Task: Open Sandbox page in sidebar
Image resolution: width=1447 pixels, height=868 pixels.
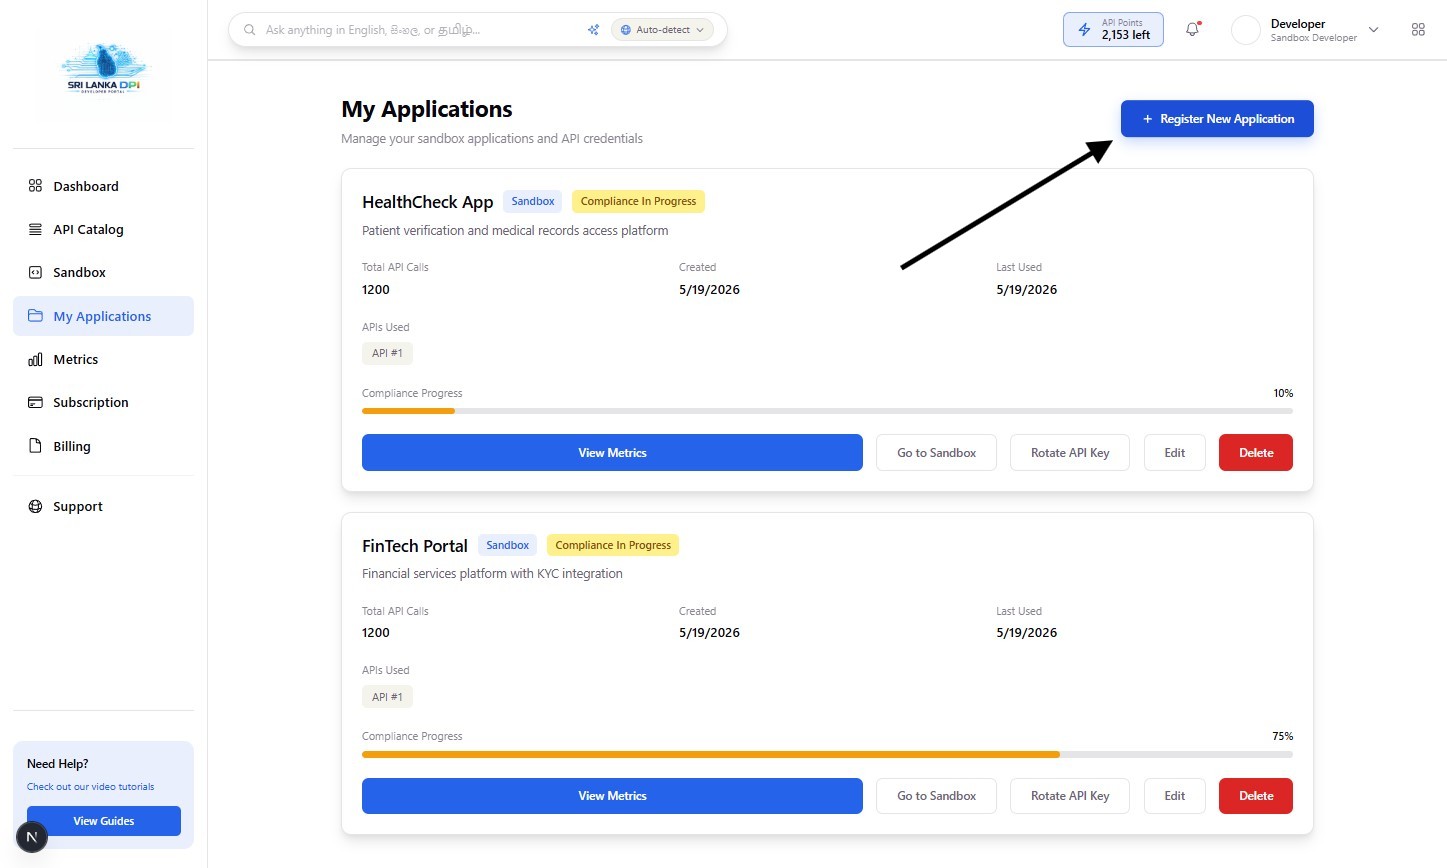Action: (103, 272)
